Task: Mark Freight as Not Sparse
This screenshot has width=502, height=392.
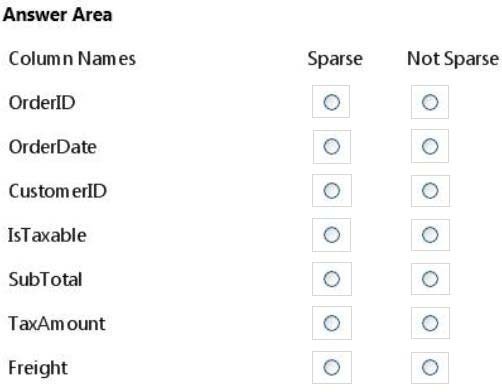Action: pyautogui.click(x=430, y=367)
